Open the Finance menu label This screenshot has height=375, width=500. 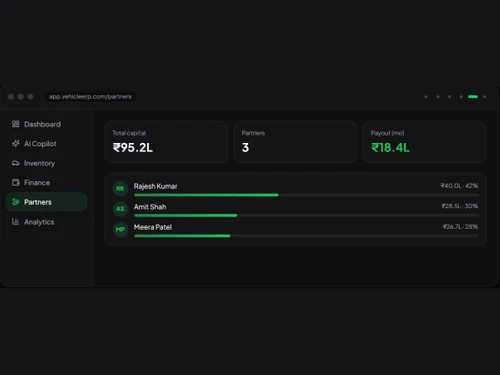point(37,183)
